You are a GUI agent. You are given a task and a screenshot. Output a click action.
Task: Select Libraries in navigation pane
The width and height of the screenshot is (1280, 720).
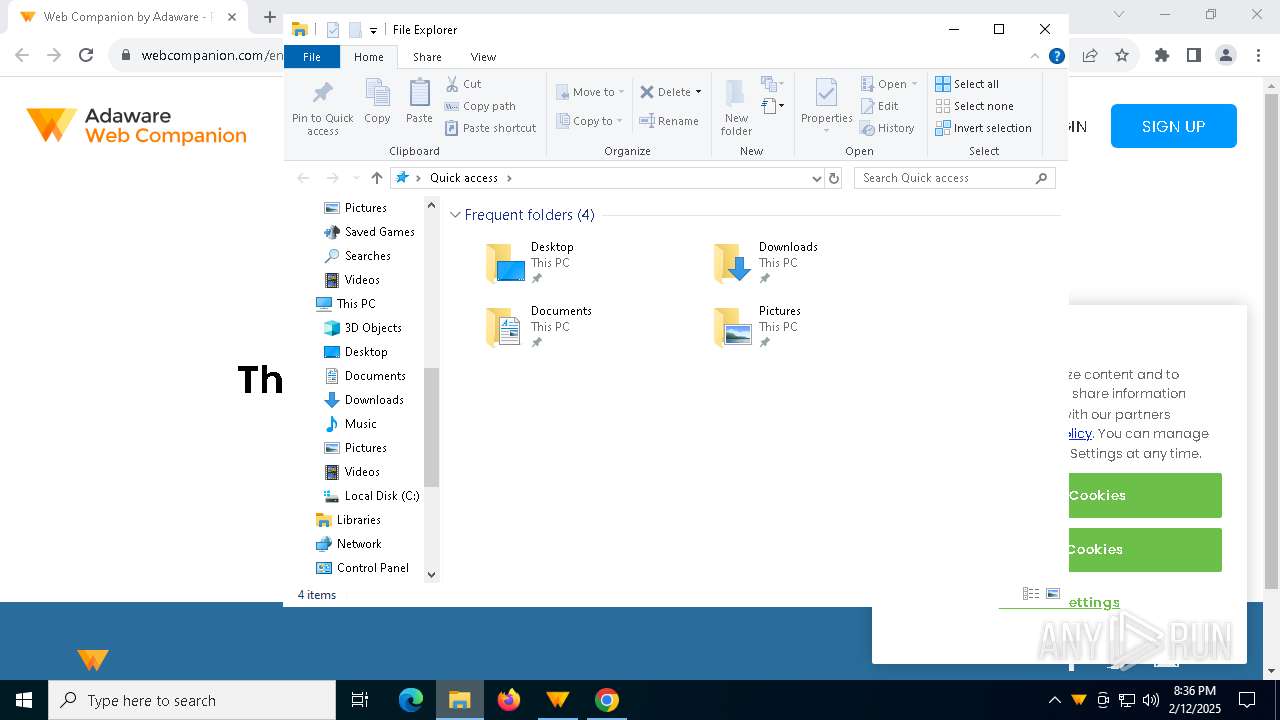(348, 520)
